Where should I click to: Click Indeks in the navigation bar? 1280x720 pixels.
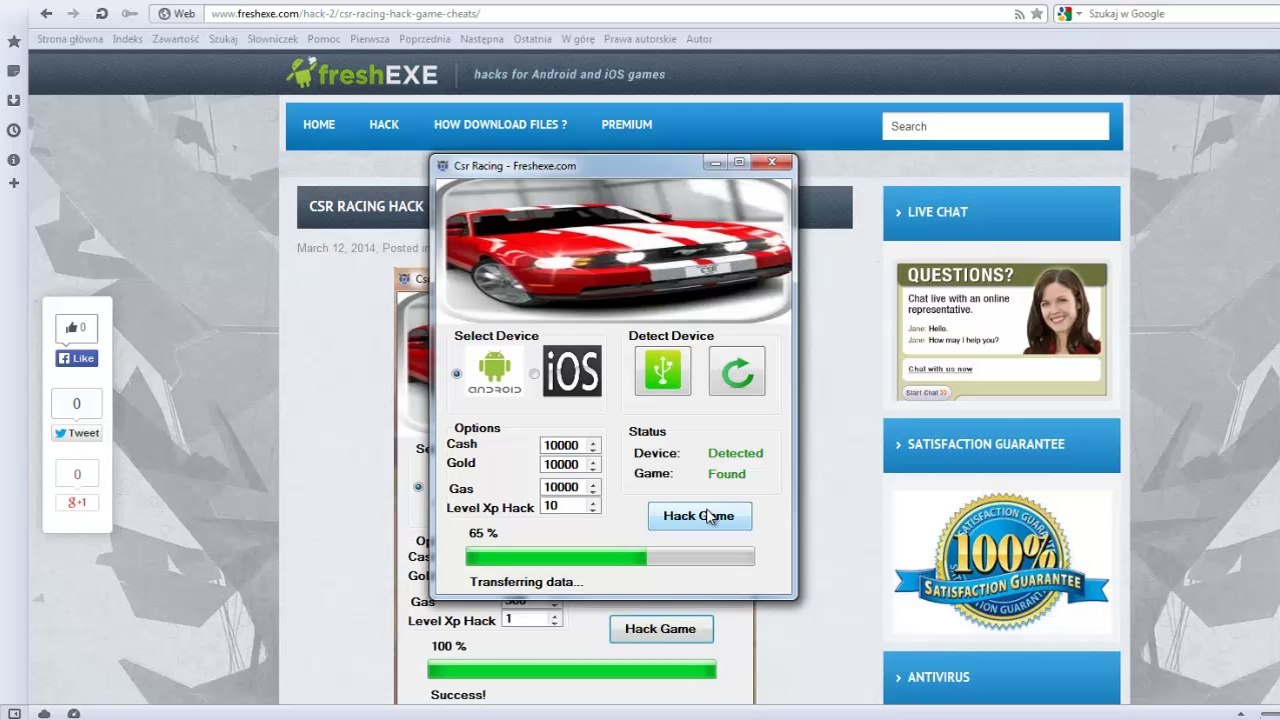point(128,39)
